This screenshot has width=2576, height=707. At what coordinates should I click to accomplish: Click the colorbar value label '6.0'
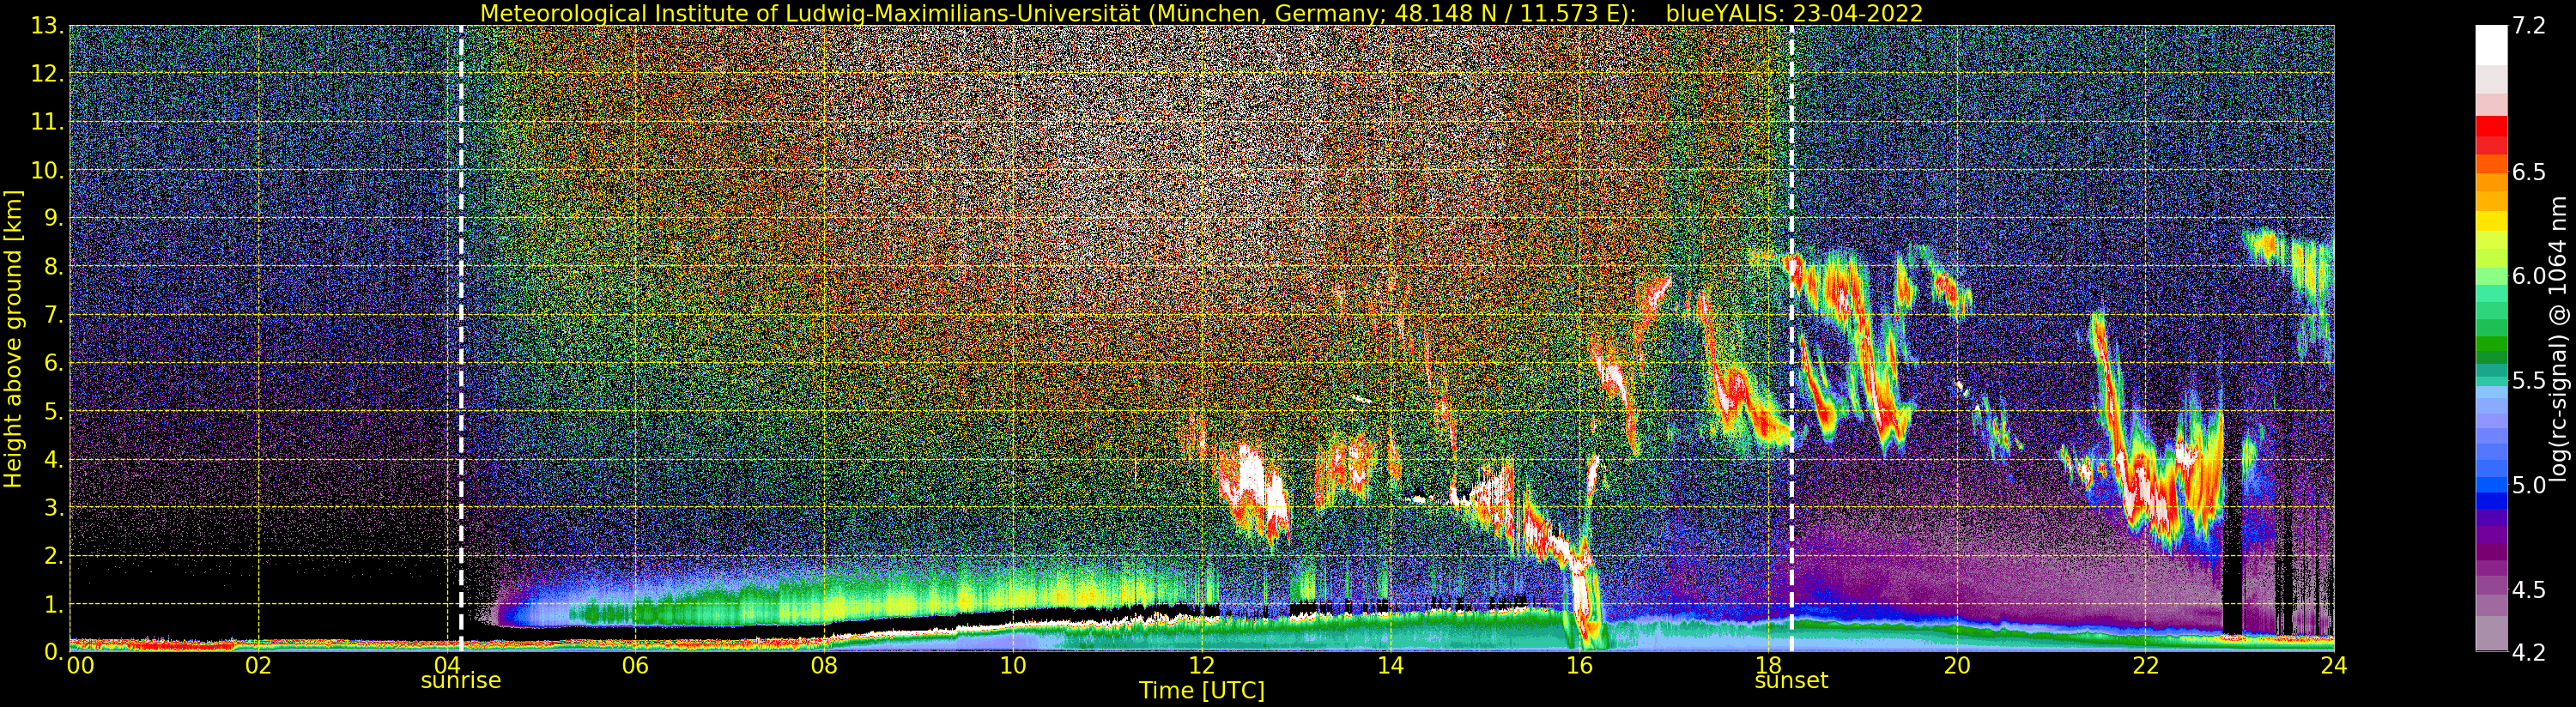2529,276
